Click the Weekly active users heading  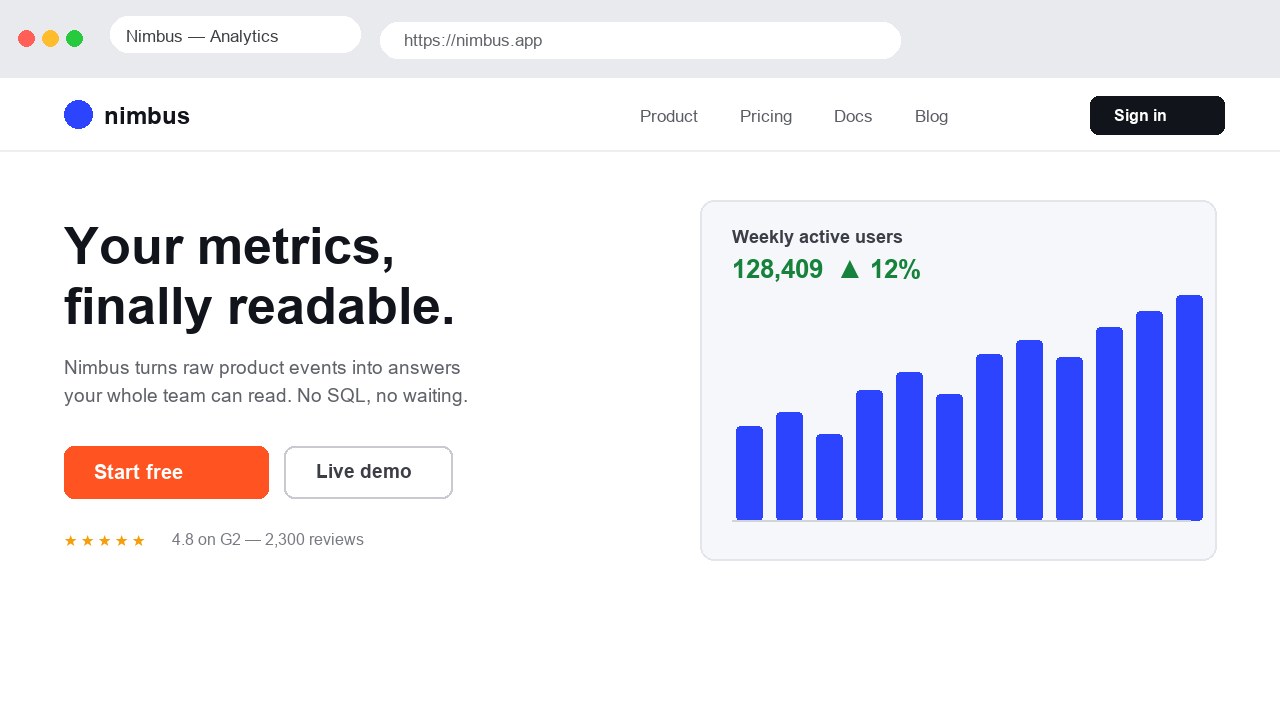[x=817, y=237]
